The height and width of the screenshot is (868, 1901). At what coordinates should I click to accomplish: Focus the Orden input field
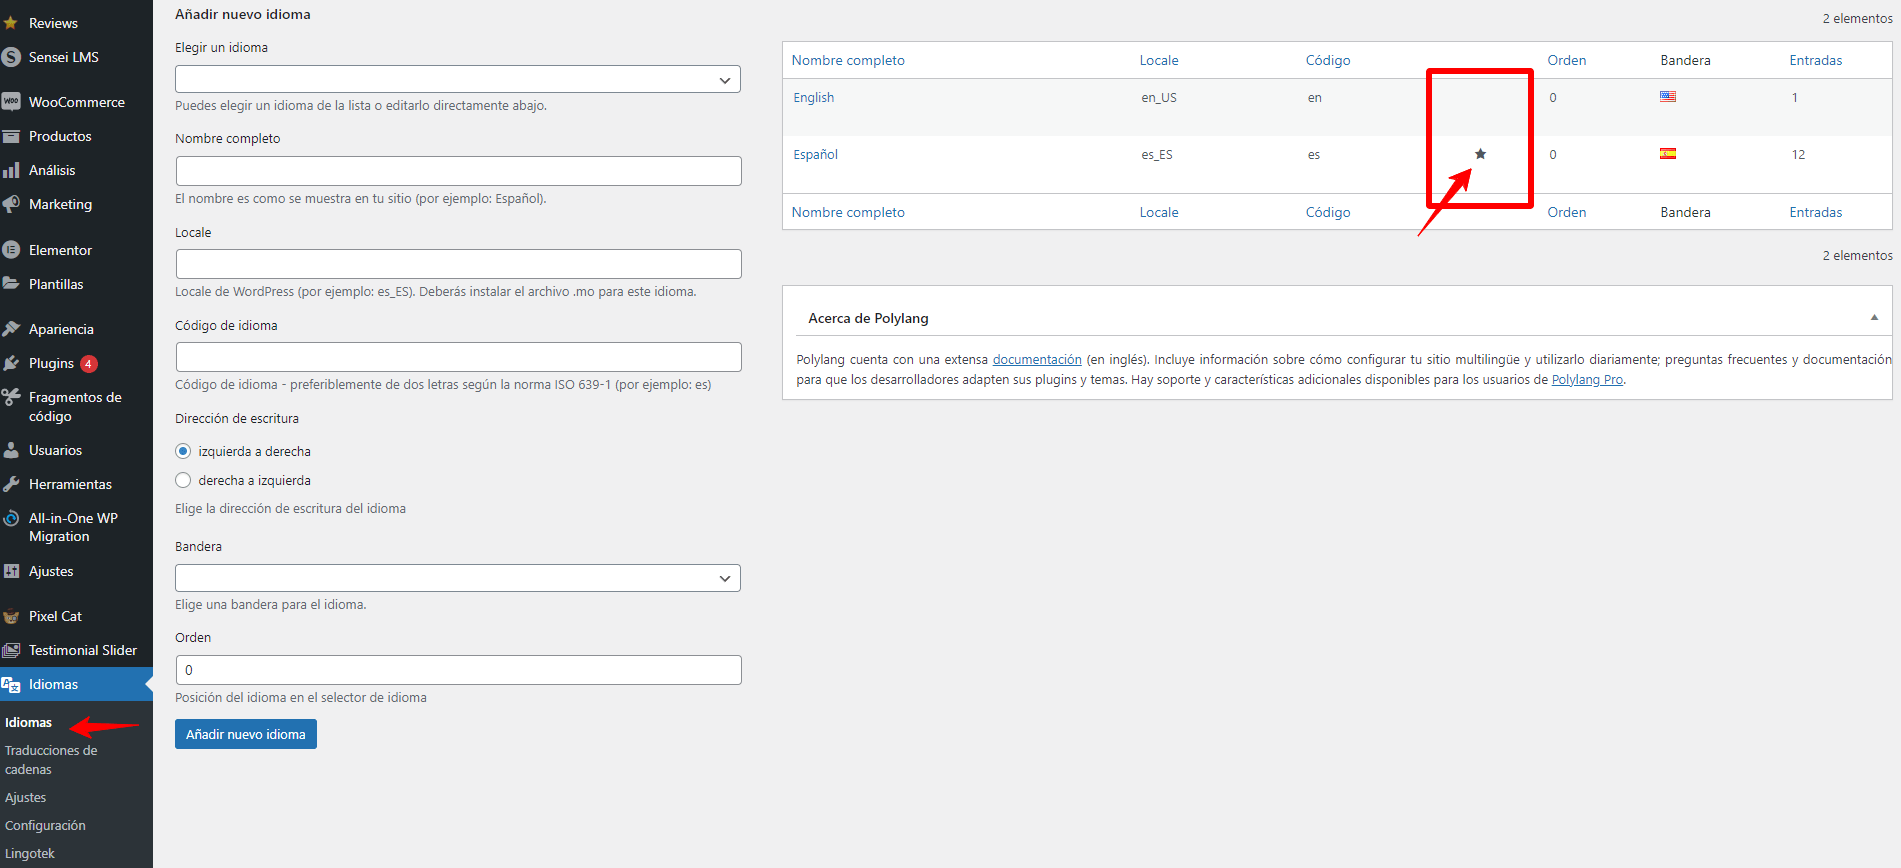(458, 670)
